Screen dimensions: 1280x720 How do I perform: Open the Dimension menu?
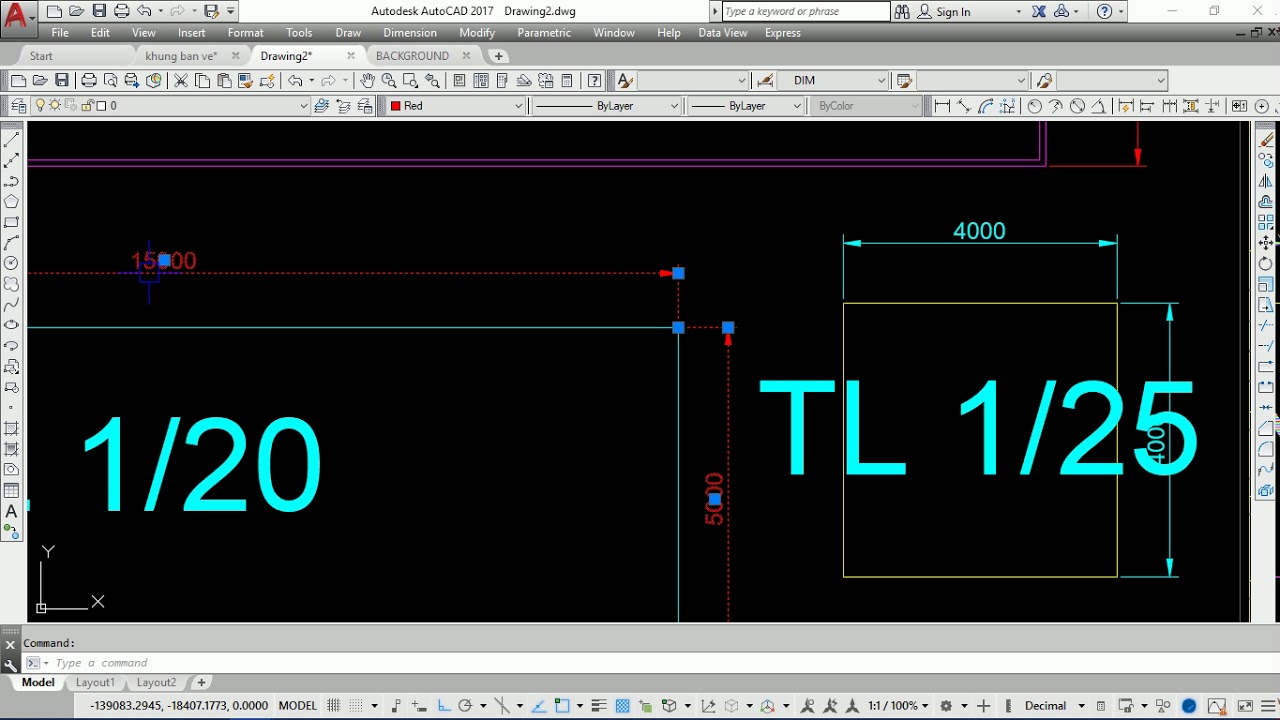410,33
